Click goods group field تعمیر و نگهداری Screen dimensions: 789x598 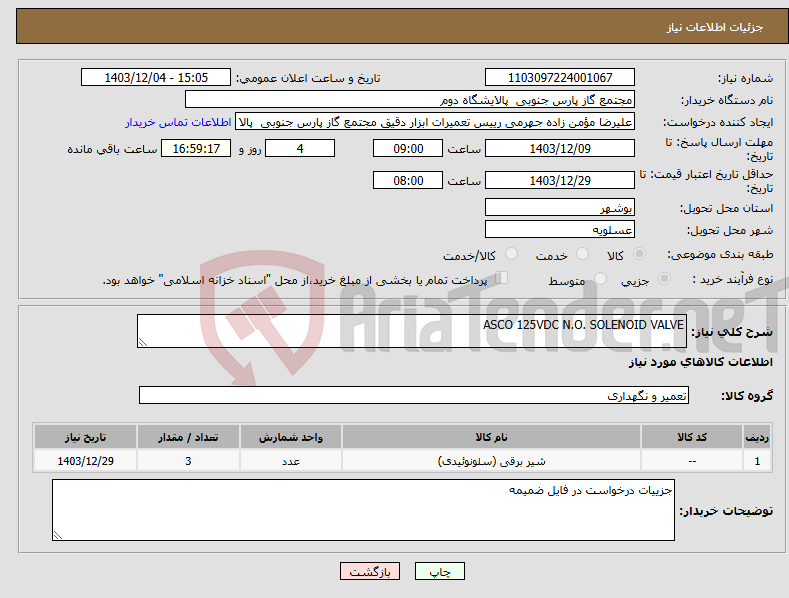click(414, 396)
